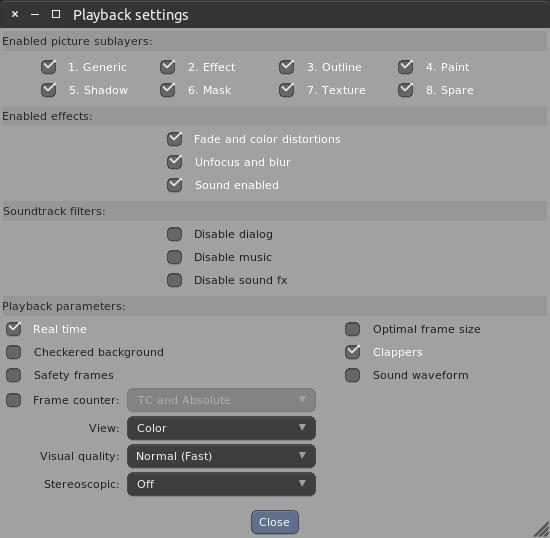Uncheck Fade and color distortions
The image size is (550, 538).
174,139
